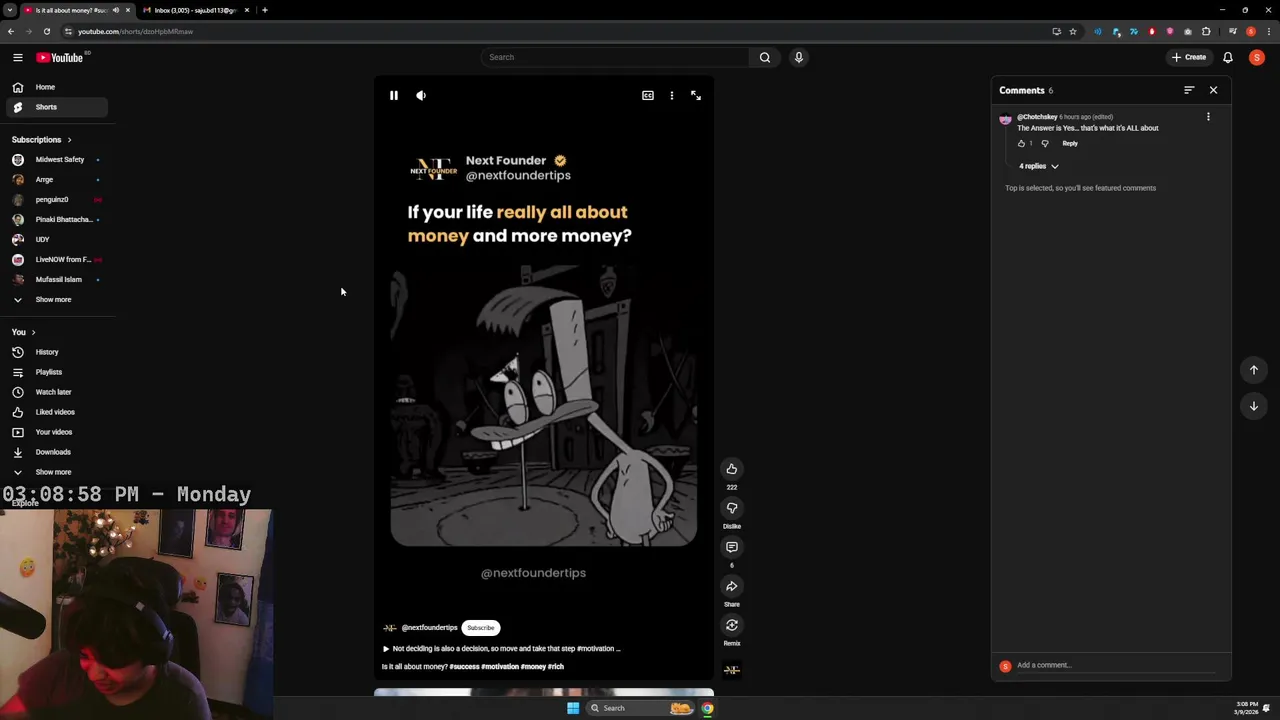The height and width of the screenshot is (720, 1280).
Task: Pause the Short using the pause button
Action: coord(394,95)
